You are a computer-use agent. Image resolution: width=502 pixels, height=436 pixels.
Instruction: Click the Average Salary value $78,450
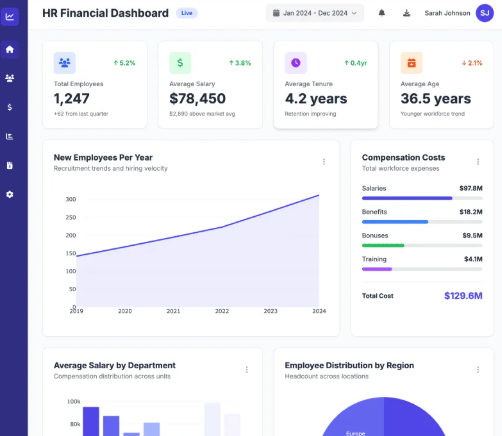(x=197, y=98)
